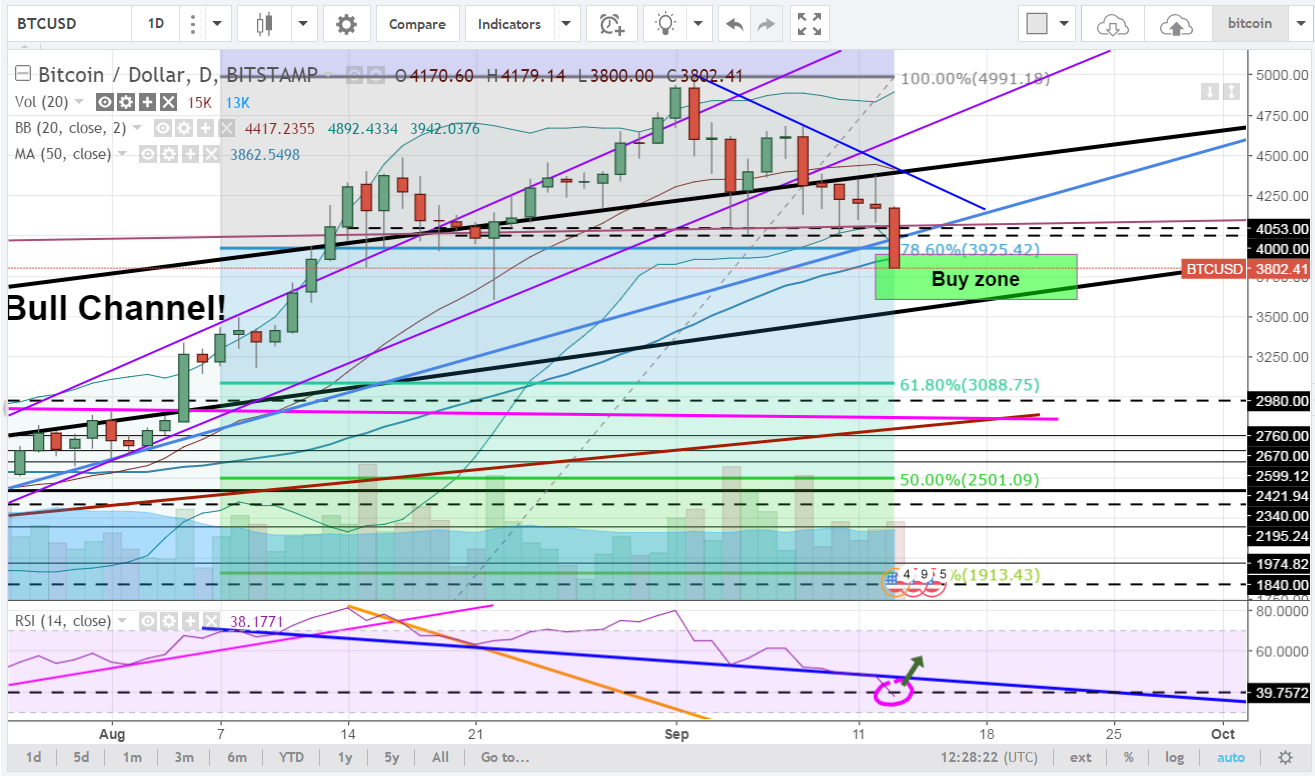Remove the MA (50, close) indicator
1315x776 pixels.
pyautogui.click(x=210, y=154)
